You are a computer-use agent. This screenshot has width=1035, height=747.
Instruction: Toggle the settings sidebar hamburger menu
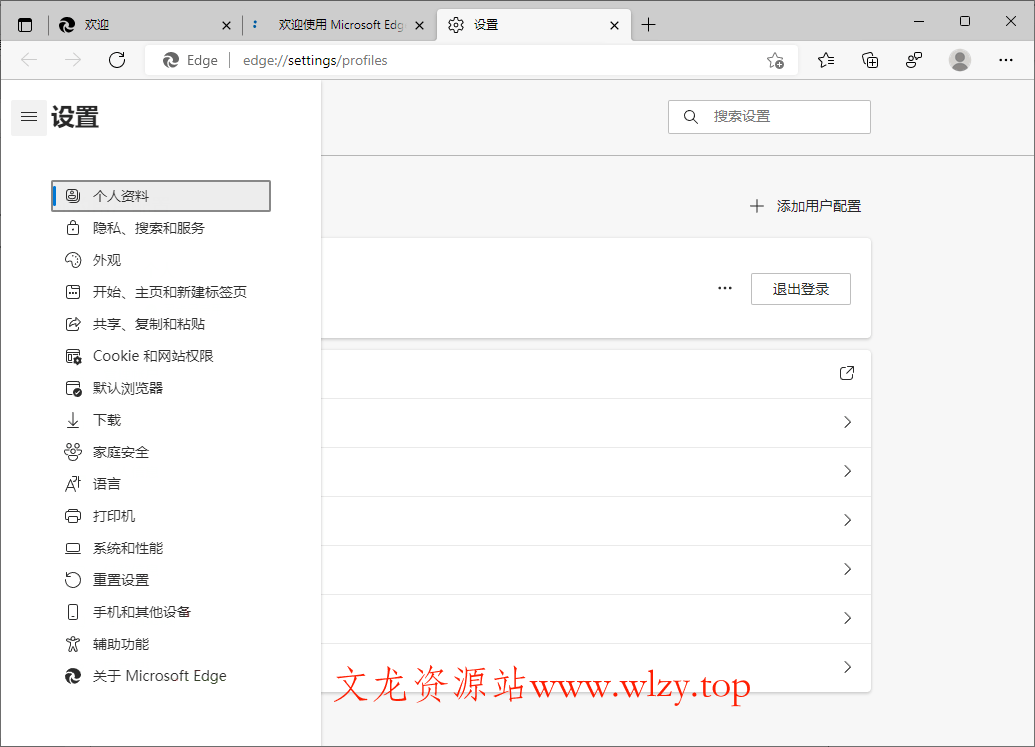(x=28, y=117)
